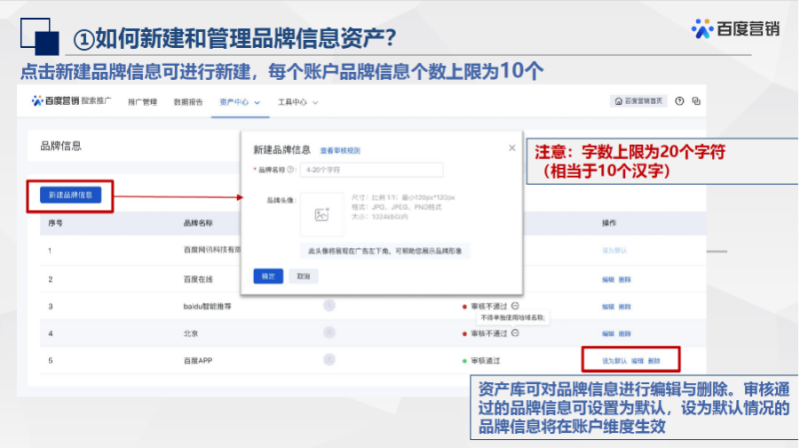Open the 查看审核规则 link
Screen dimensions: 800x448
(x=340, y=151)
